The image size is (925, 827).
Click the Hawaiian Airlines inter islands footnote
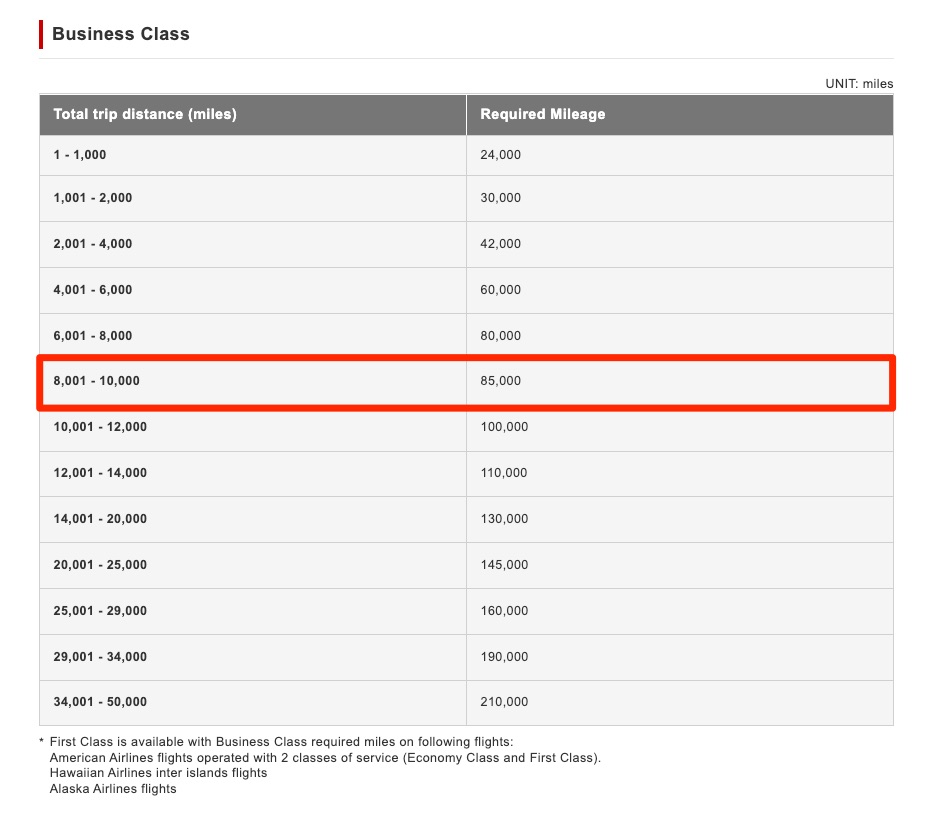point(158,773)
